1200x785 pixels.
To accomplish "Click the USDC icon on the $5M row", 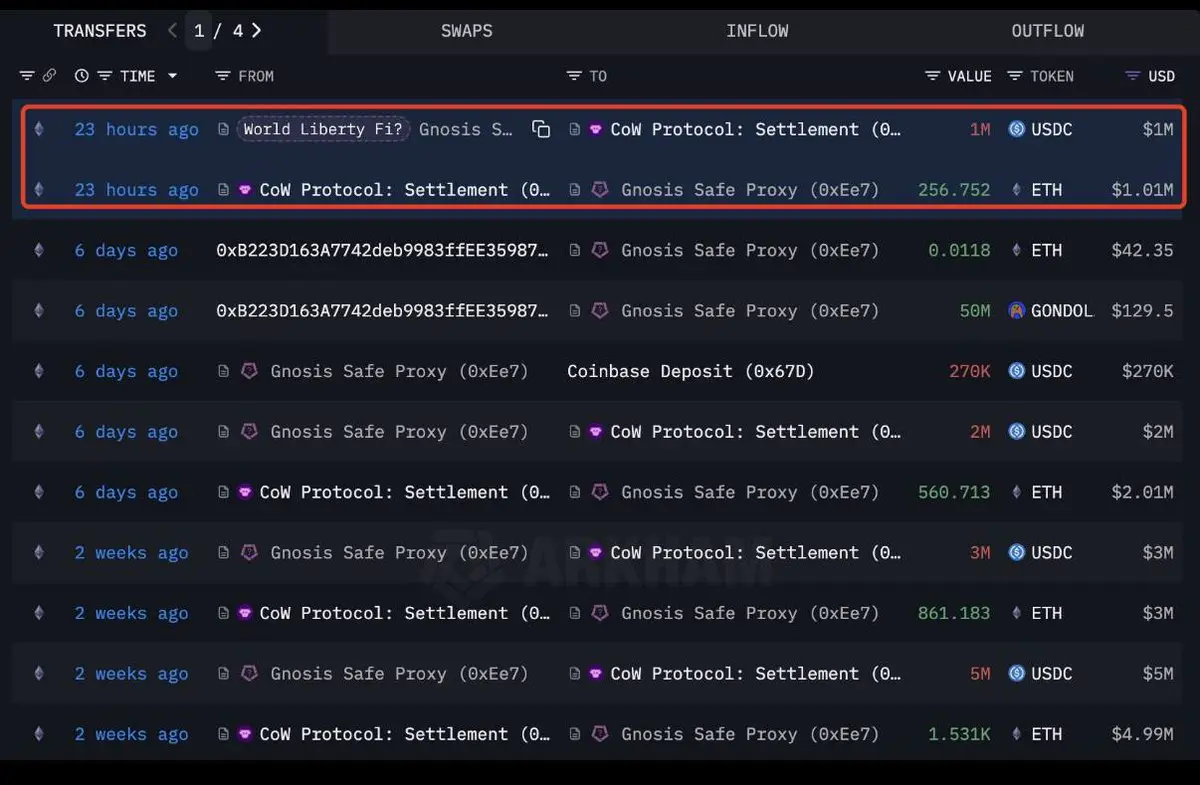I will click(1017, 674).
